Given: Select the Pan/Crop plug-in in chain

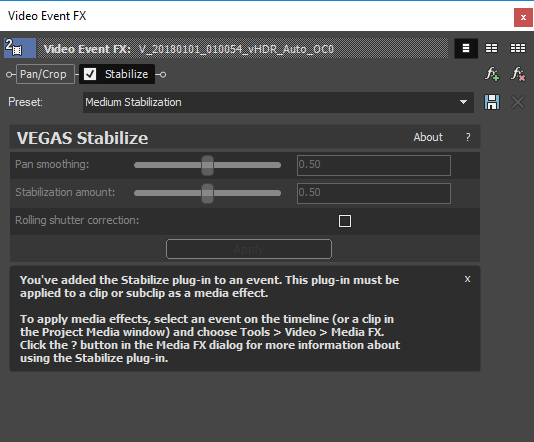Looking at the screenshot, I should [x=45, y=74].
